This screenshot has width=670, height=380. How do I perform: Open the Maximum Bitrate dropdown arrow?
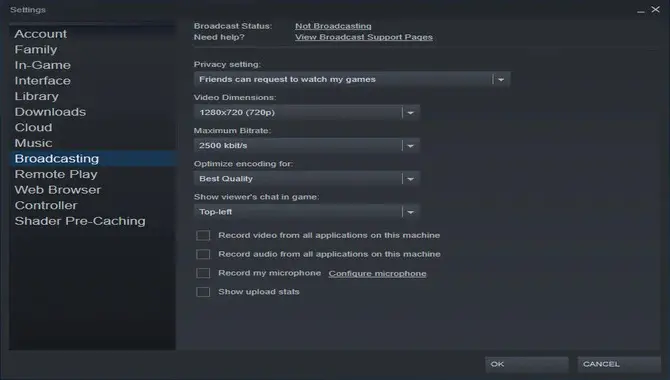point(411,146)
